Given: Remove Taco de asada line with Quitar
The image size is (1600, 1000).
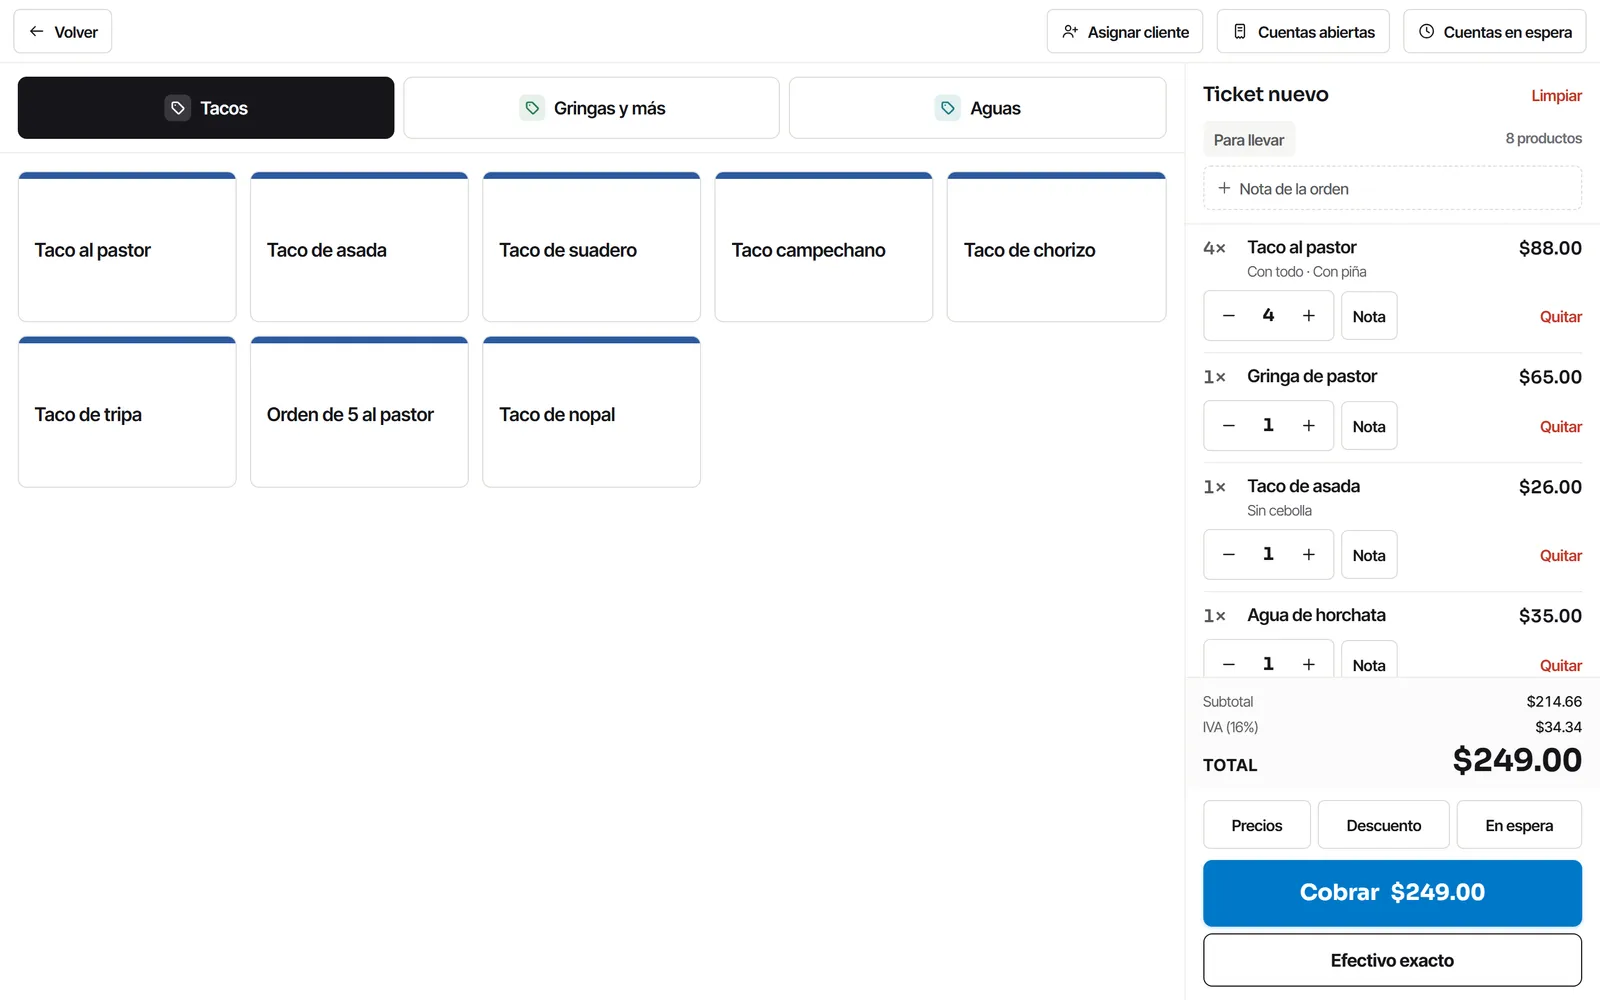Looking at the screenshot, I should pos(1560,556).
